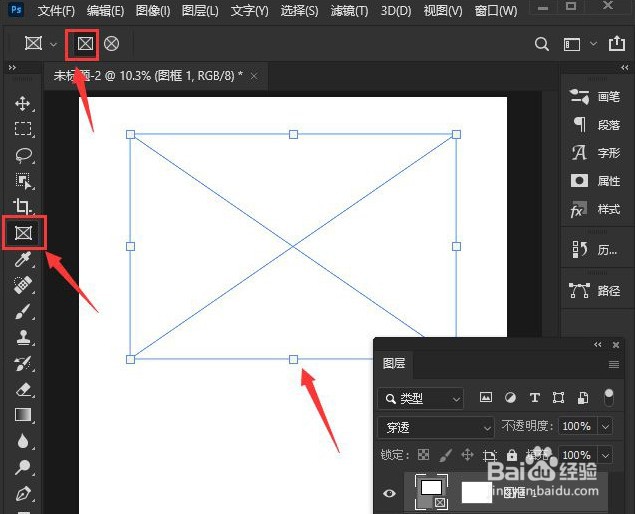Click the search magnifier icon
Screen dimensions: 635x514
[x=542, y=44]
